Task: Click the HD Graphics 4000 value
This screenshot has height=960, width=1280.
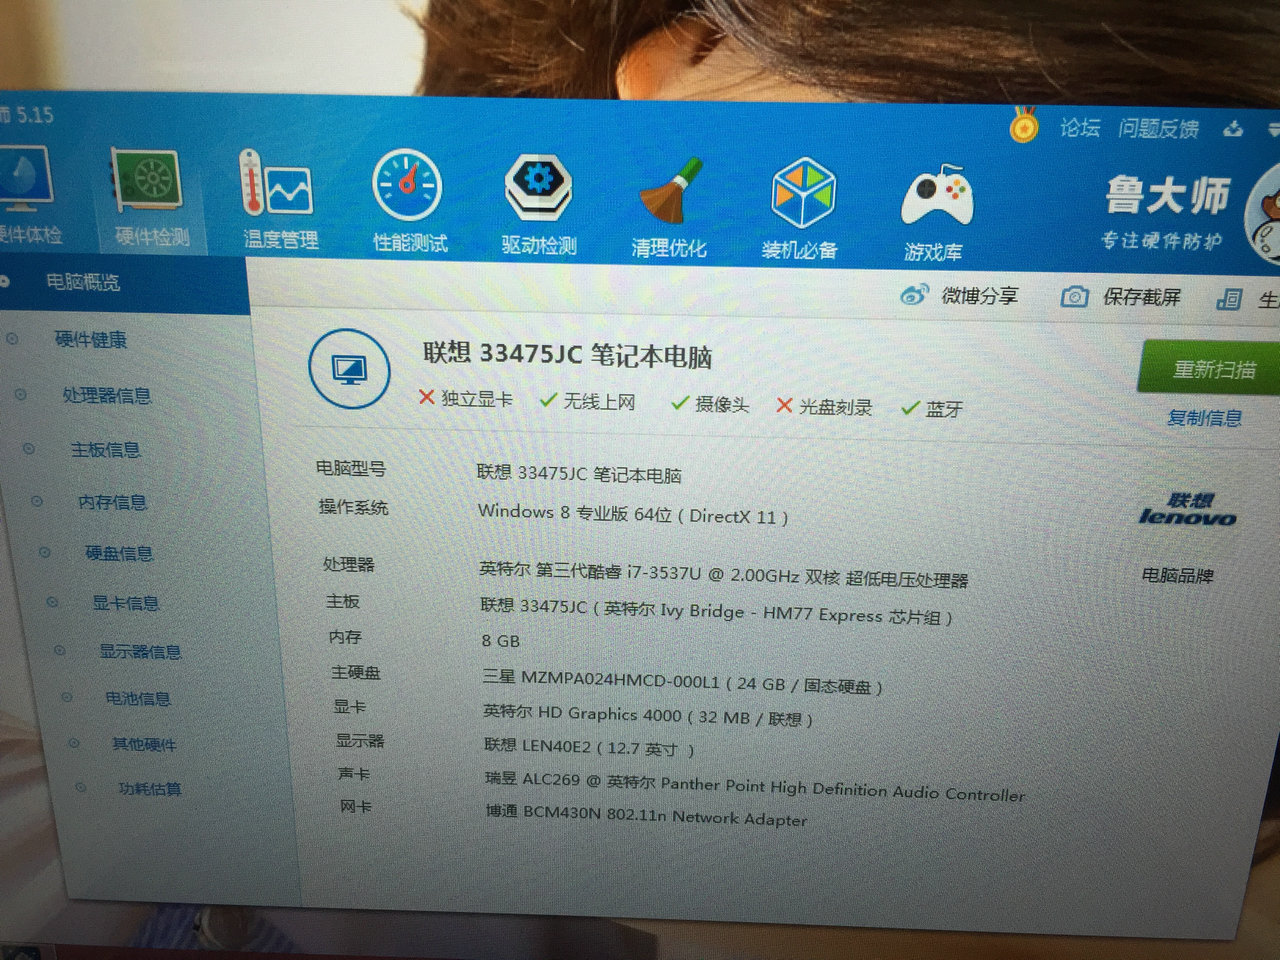Action: tap(648, 715)
